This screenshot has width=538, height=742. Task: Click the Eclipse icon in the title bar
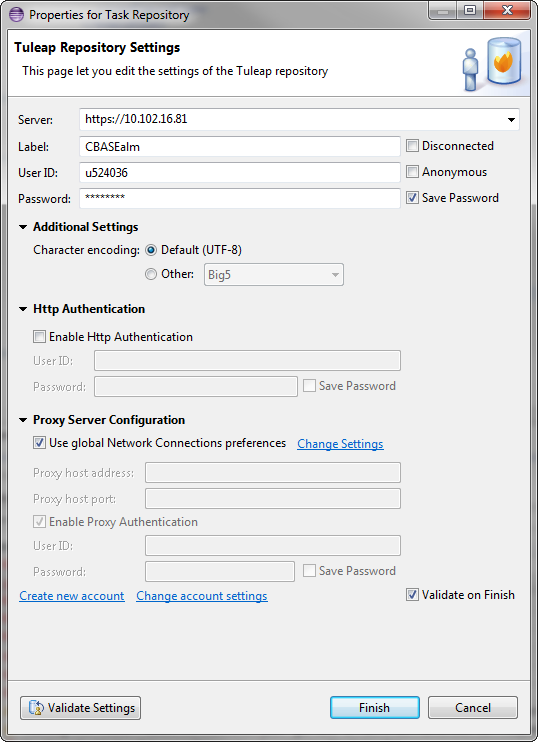pos(16,14)
